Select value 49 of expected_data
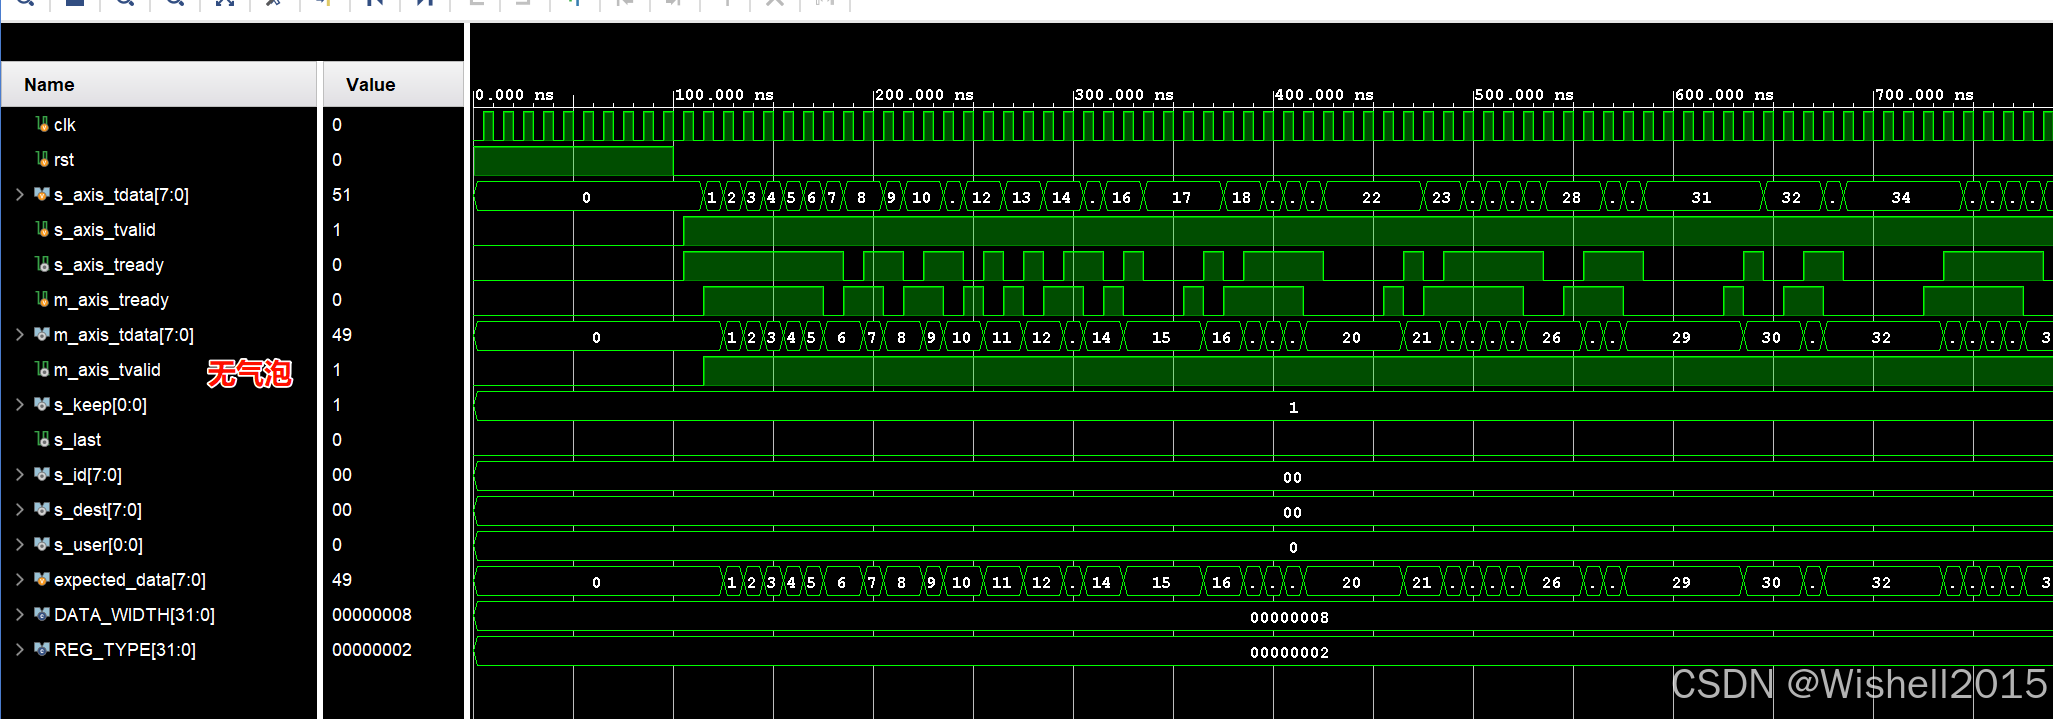 [x=341, y=579]
